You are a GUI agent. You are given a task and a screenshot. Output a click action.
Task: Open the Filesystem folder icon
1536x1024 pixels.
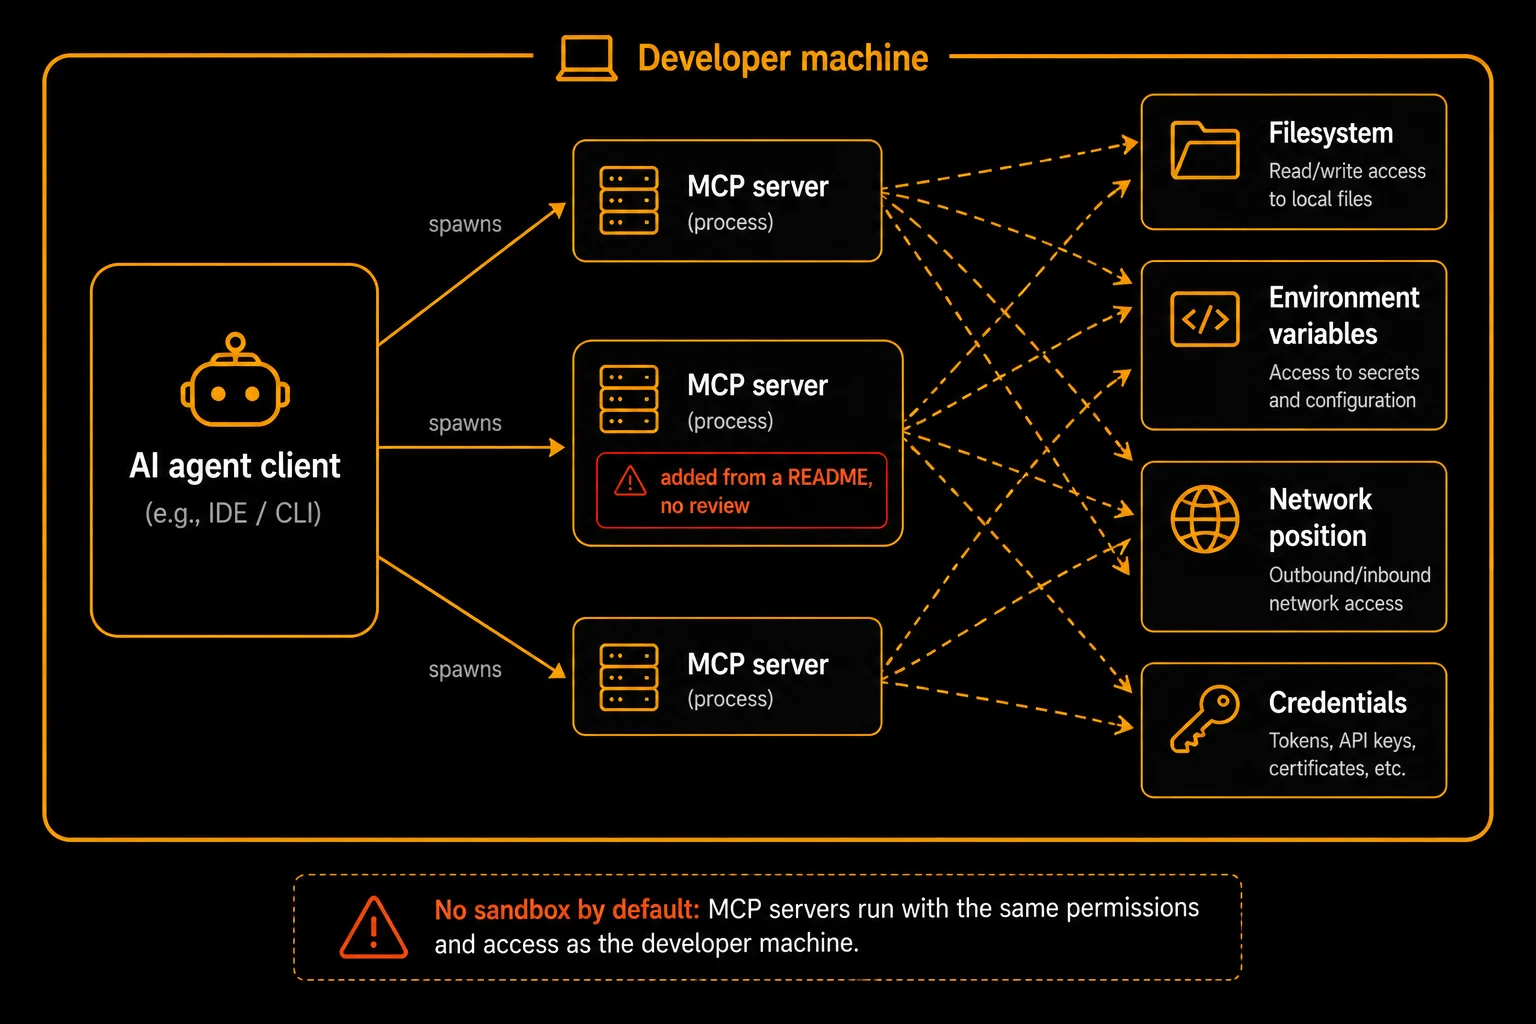point(1205,150)
